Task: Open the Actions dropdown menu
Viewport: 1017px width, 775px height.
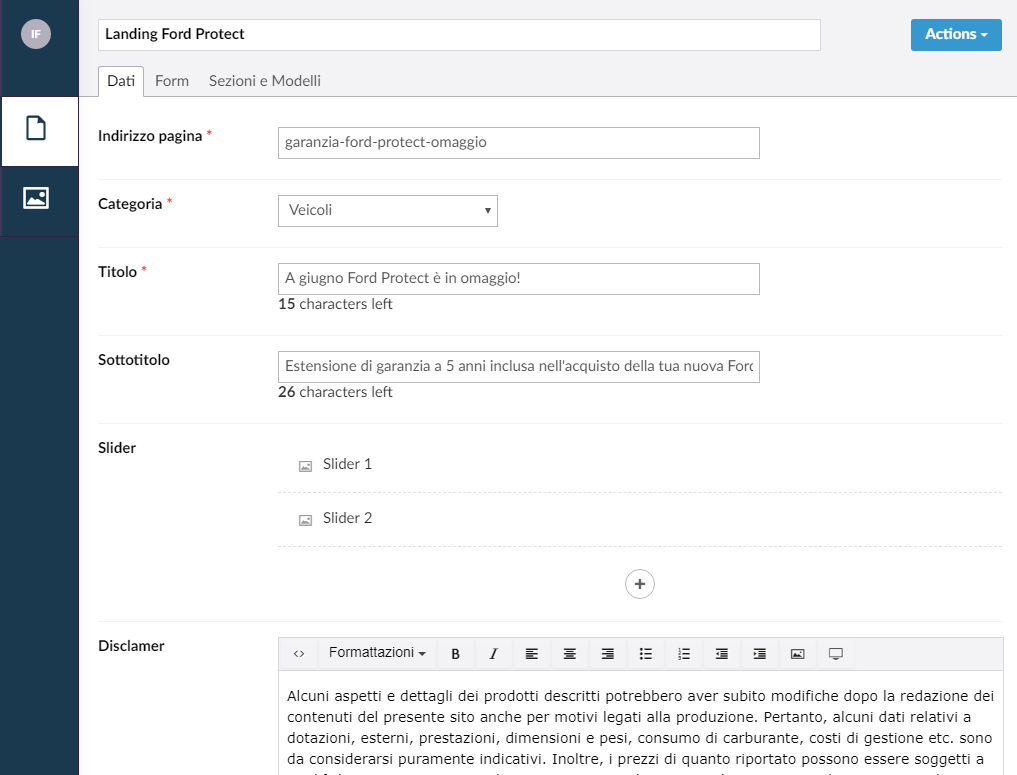Action: pyautogui.click(x=955, y=34)
